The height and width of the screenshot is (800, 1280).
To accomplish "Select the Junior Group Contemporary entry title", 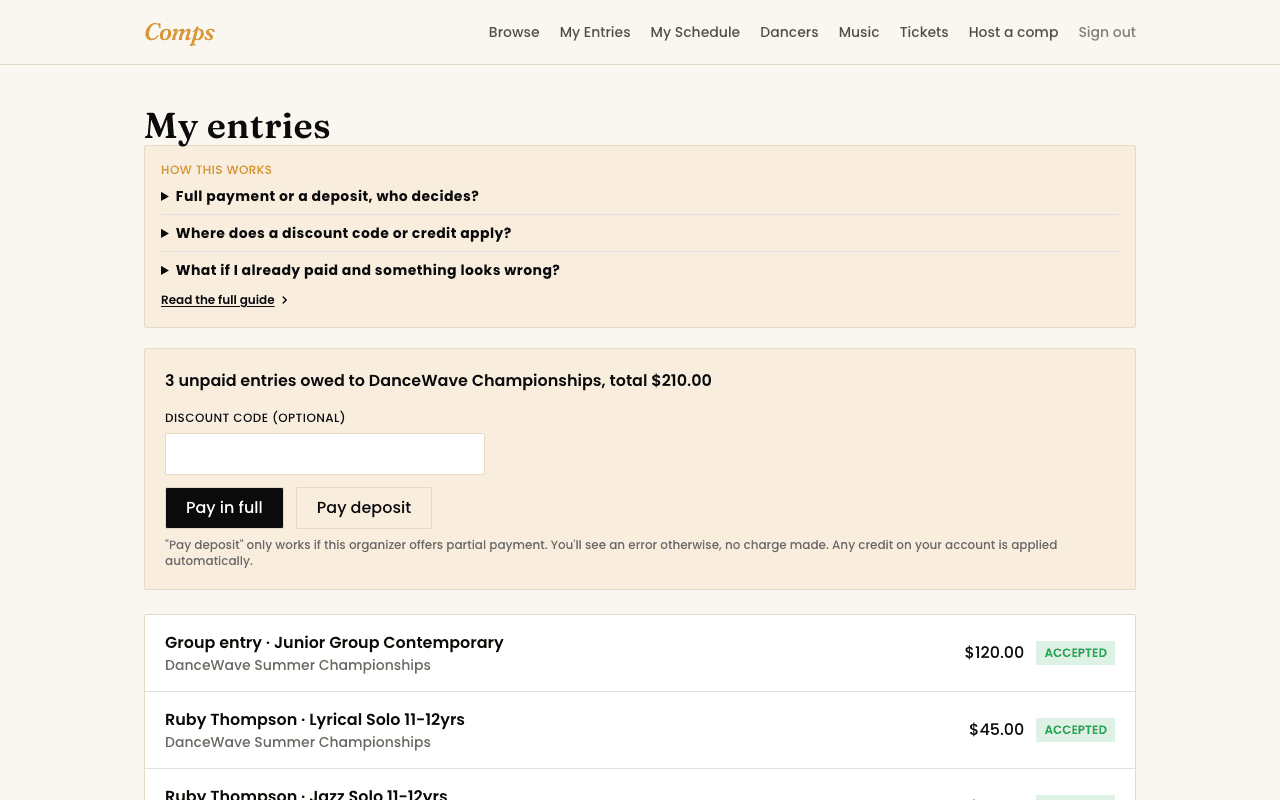I will pyautogui.click(x=334, y=642).
